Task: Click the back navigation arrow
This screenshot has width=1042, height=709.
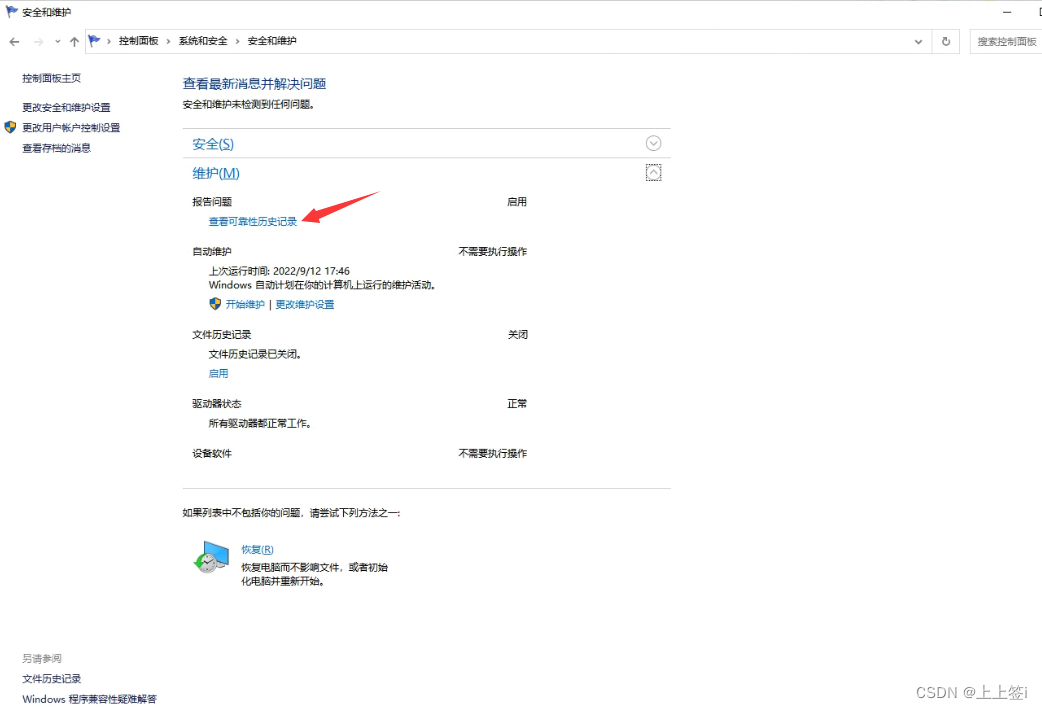Action: 14,41
